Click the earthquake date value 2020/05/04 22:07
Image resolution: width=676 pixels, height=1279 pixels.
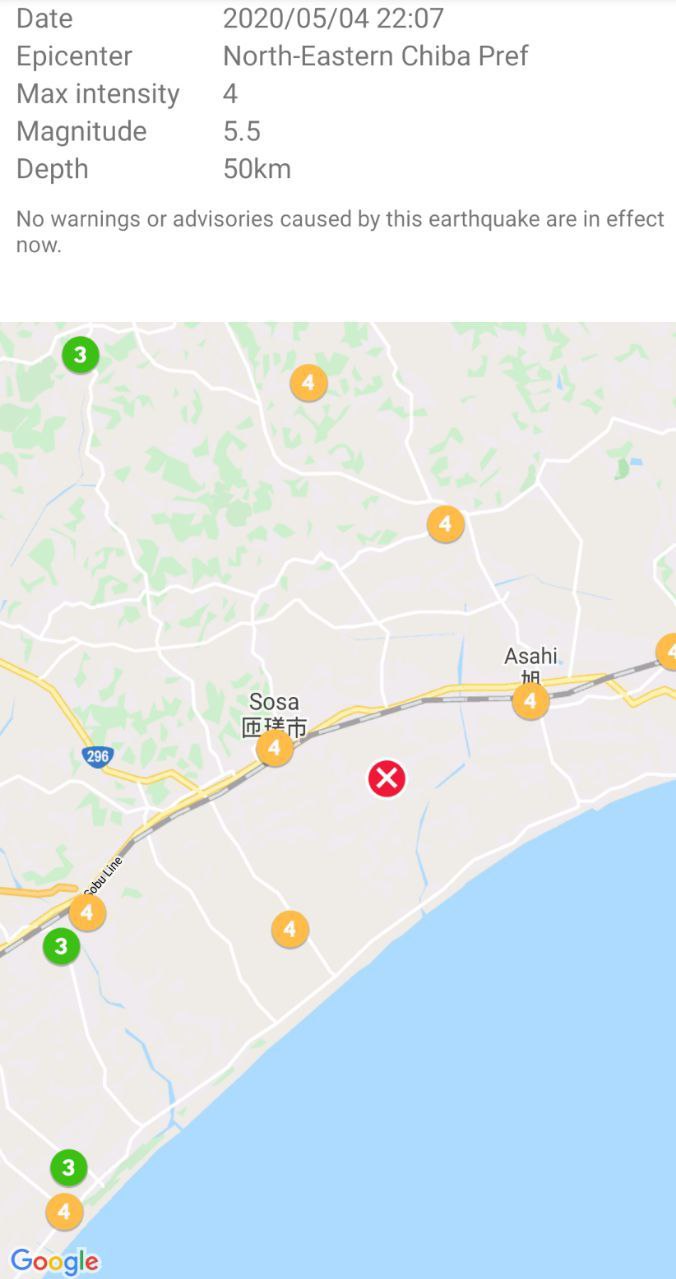pyautogui.click(x=333, y=18)
